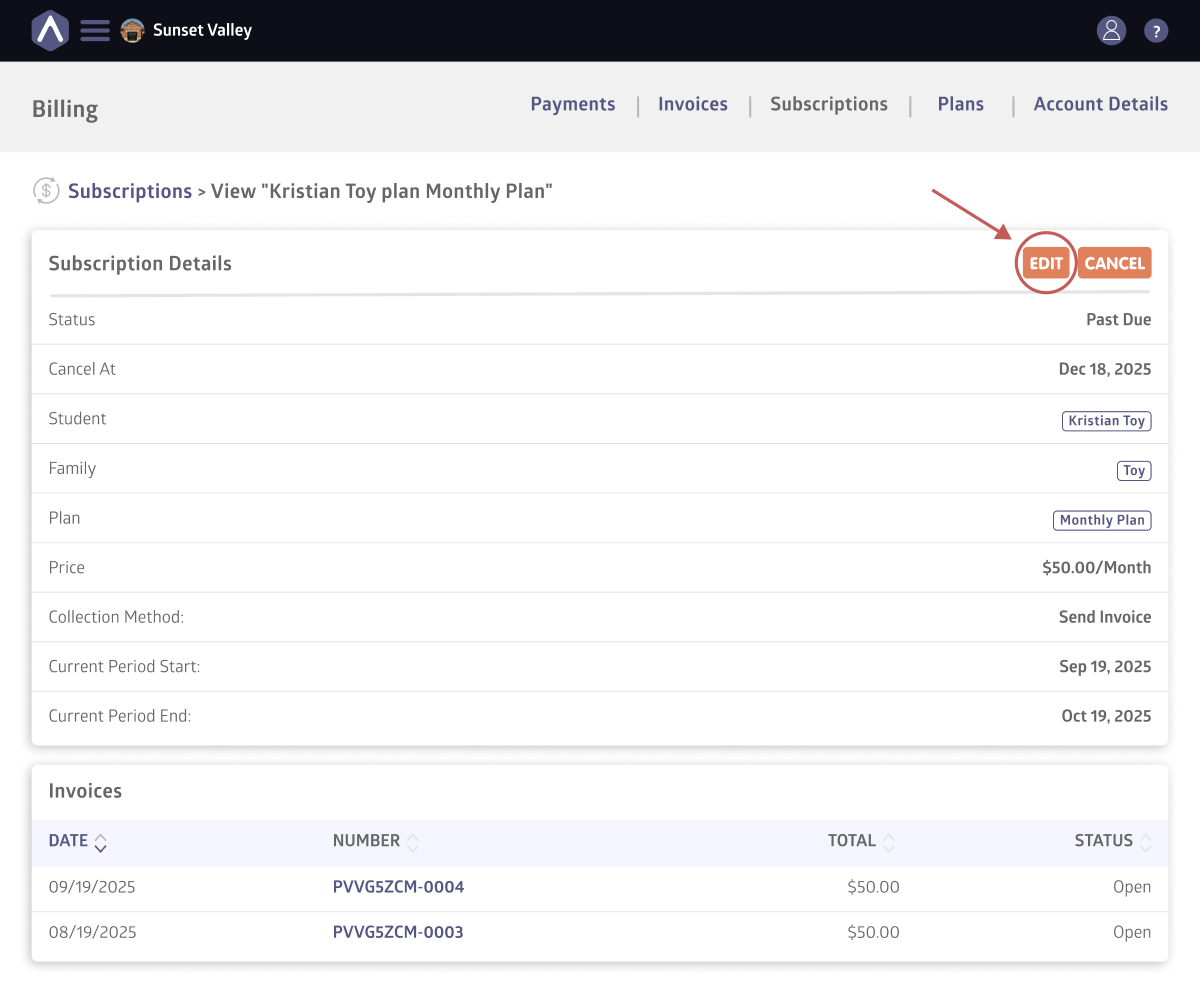This screenshot has width=1200, height=986.
Task: Open the Plans tab
Action: pyautogui.click(x=960, y=104)
